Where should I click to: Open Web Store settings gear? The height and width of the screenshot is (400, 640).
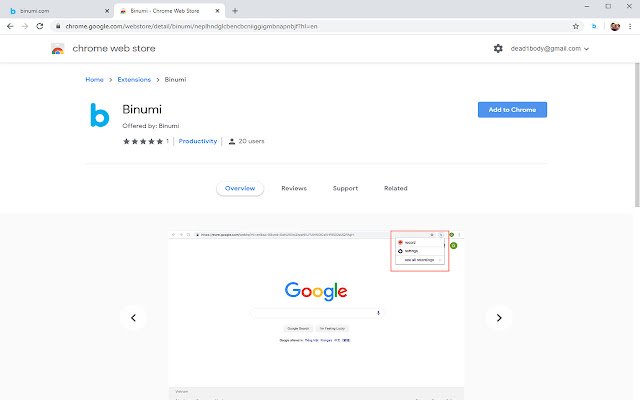tap(498, 49)
